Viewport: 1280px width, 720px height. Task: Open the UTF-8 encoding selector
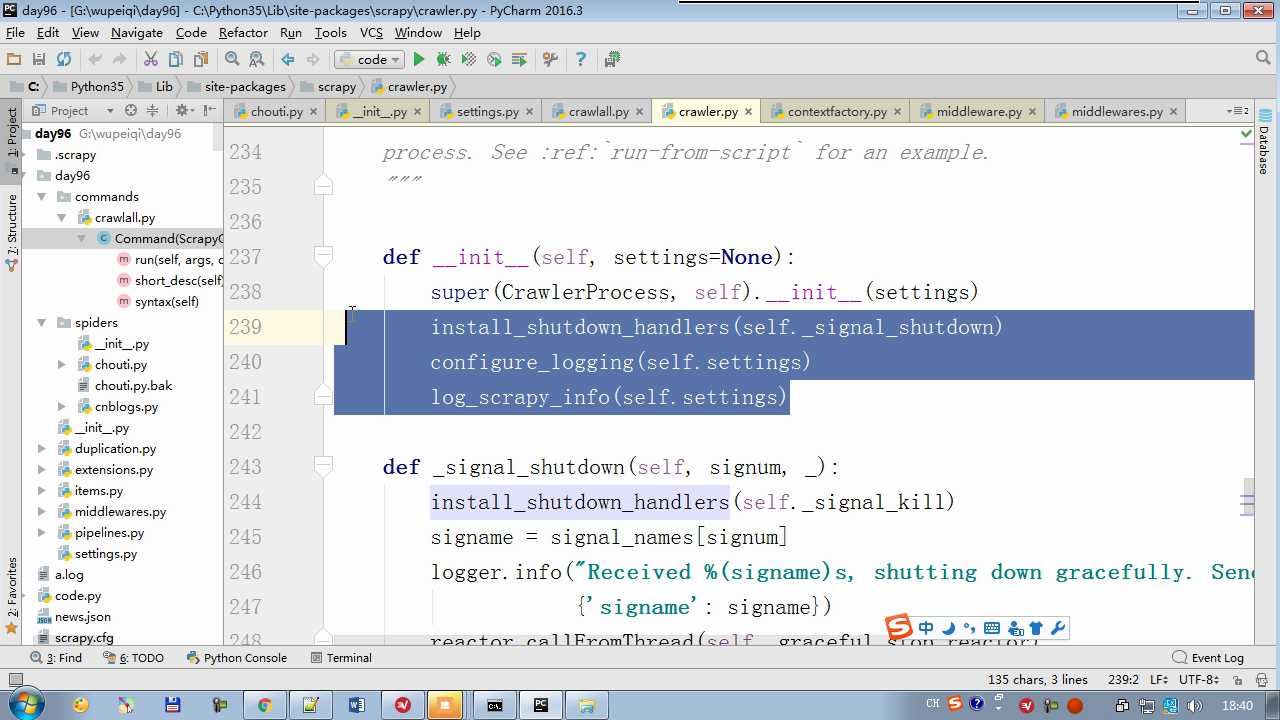pyautogui.click(x=1199, y=679)
